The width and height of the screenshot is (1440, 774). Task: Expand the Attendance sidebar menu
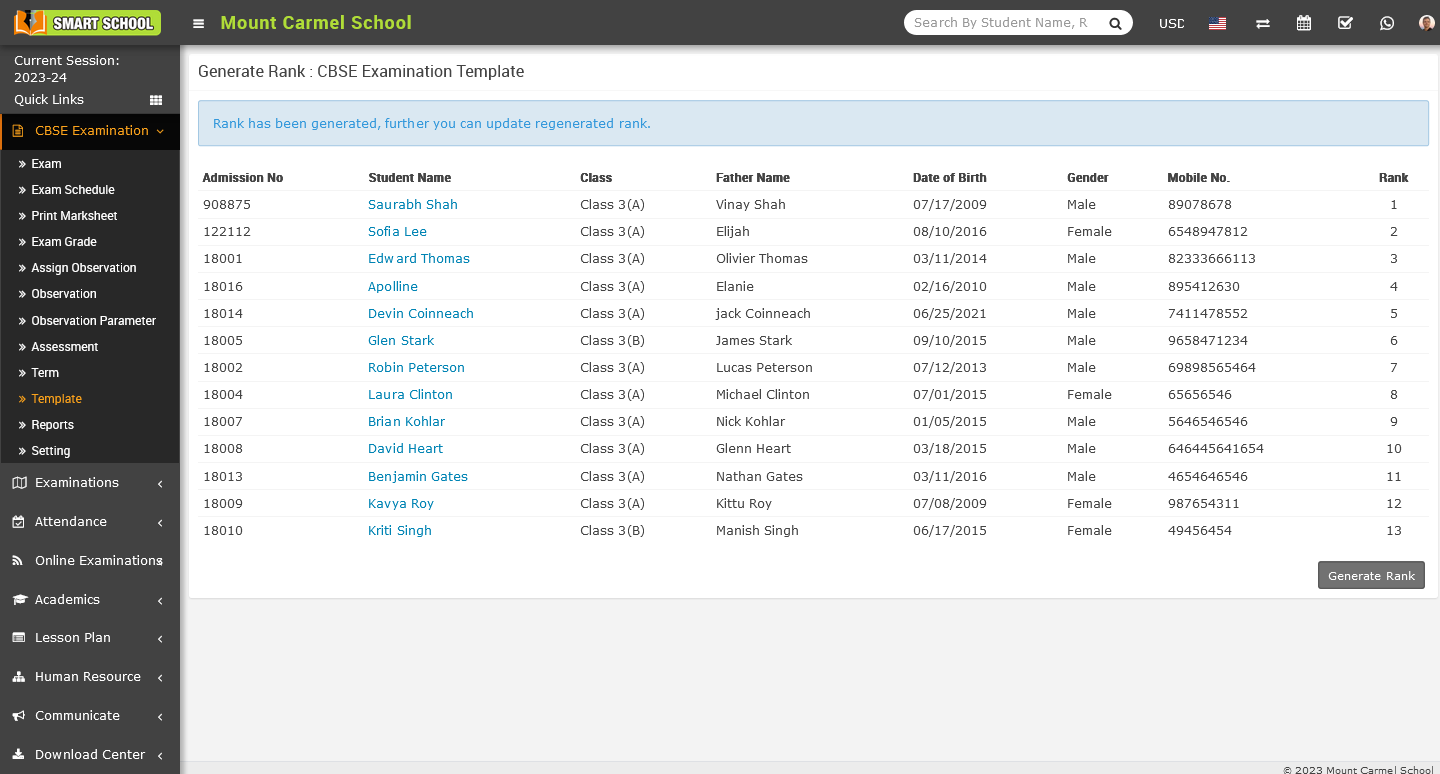(90, 522)
